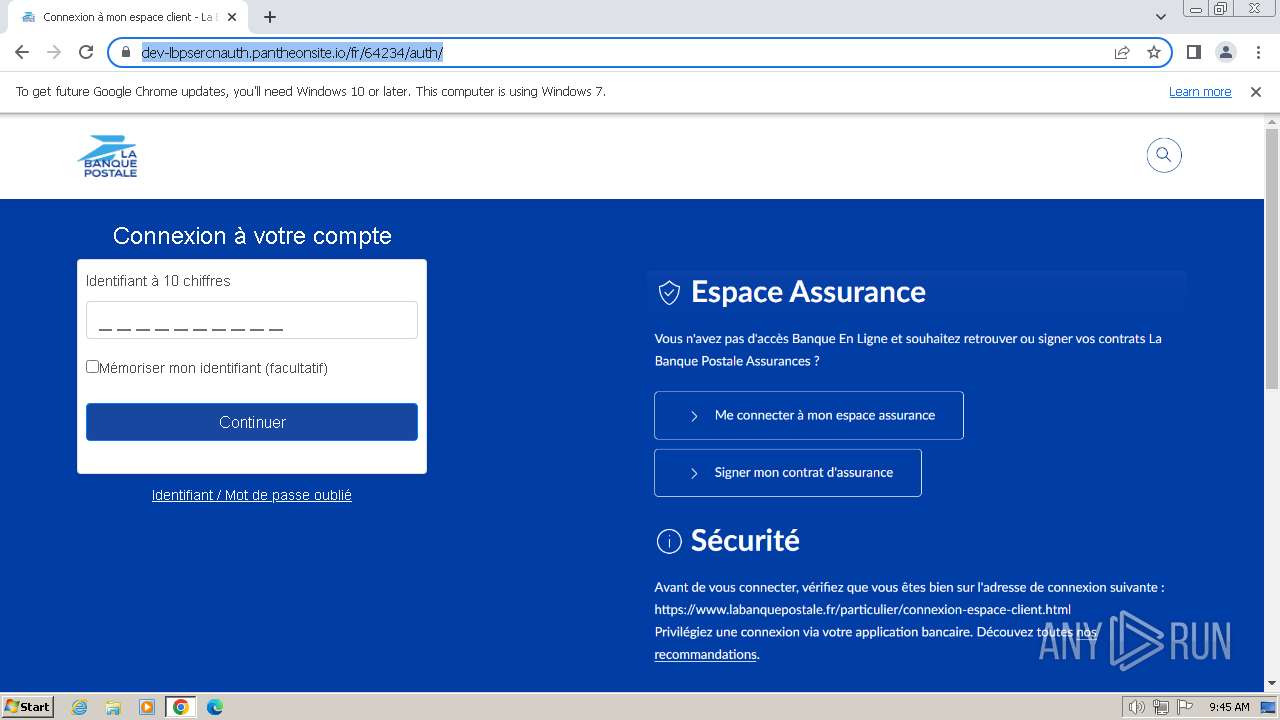Click the taskbar clock showing 9:45 AM
The image size is (1280, 720).
(x=1229, y=707)
